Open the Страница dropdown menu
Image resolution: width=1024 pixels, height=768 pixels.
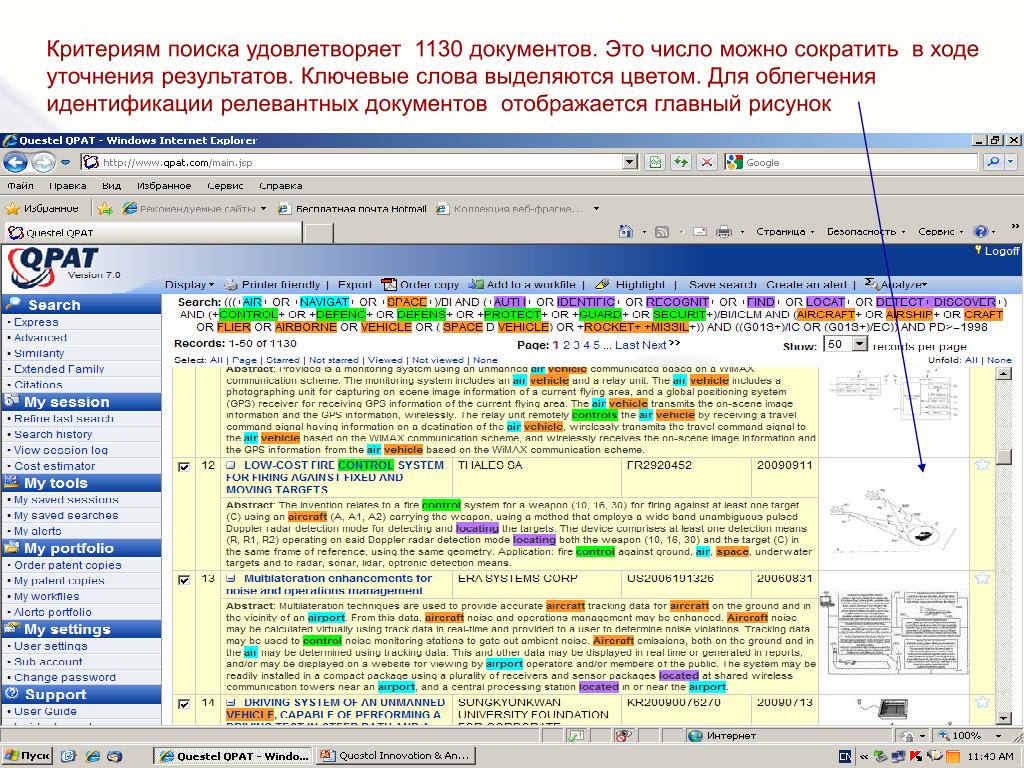tap(785, 231)
